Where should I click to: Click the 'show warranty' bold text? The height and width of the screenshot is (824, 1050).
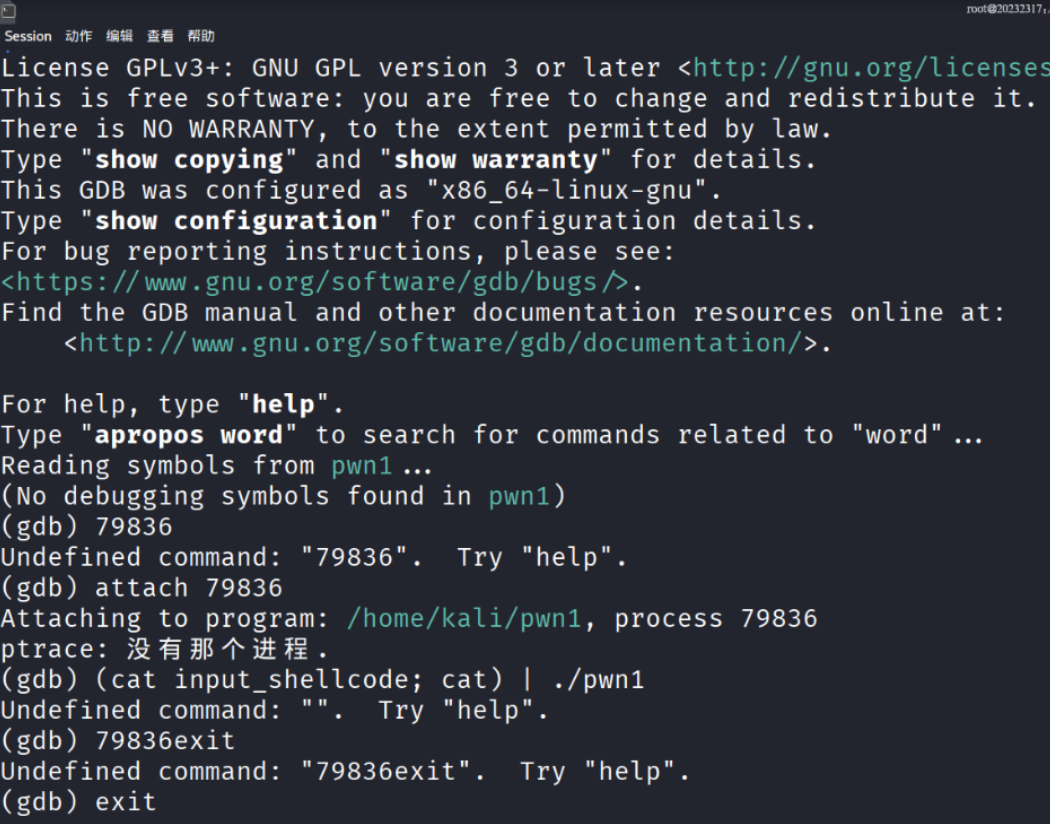496,160
